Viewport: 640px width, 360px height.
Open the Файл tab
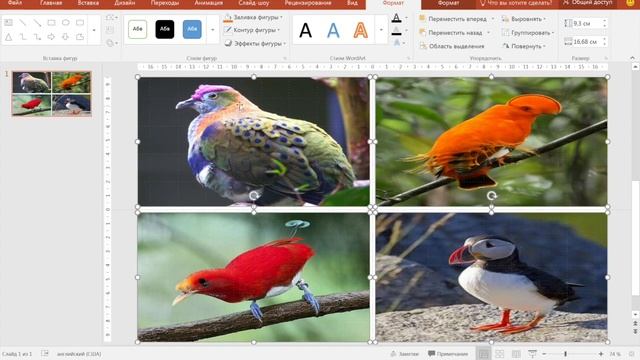point(15,3)
